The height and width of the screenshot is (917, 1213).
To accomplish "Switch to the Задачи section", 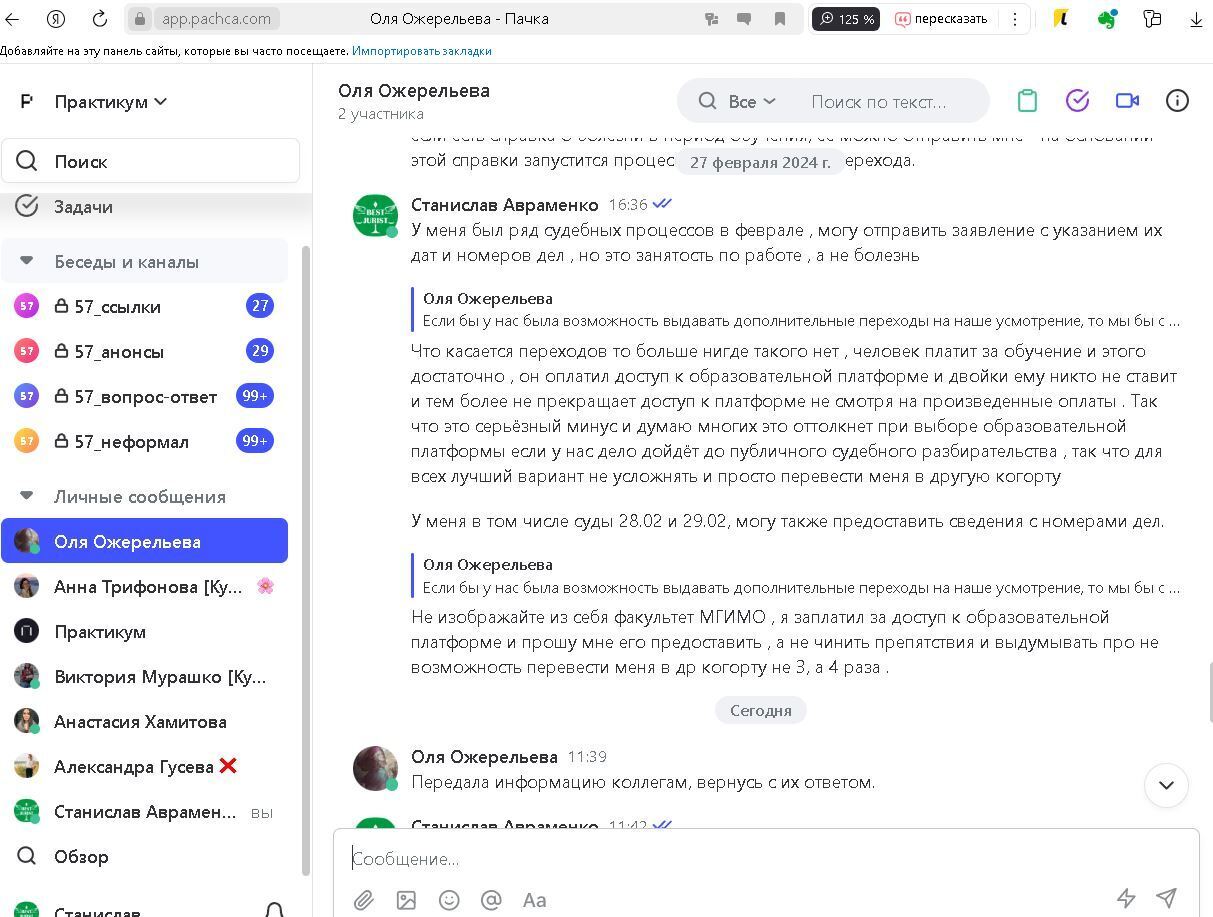I will click(x=83, y=206).
